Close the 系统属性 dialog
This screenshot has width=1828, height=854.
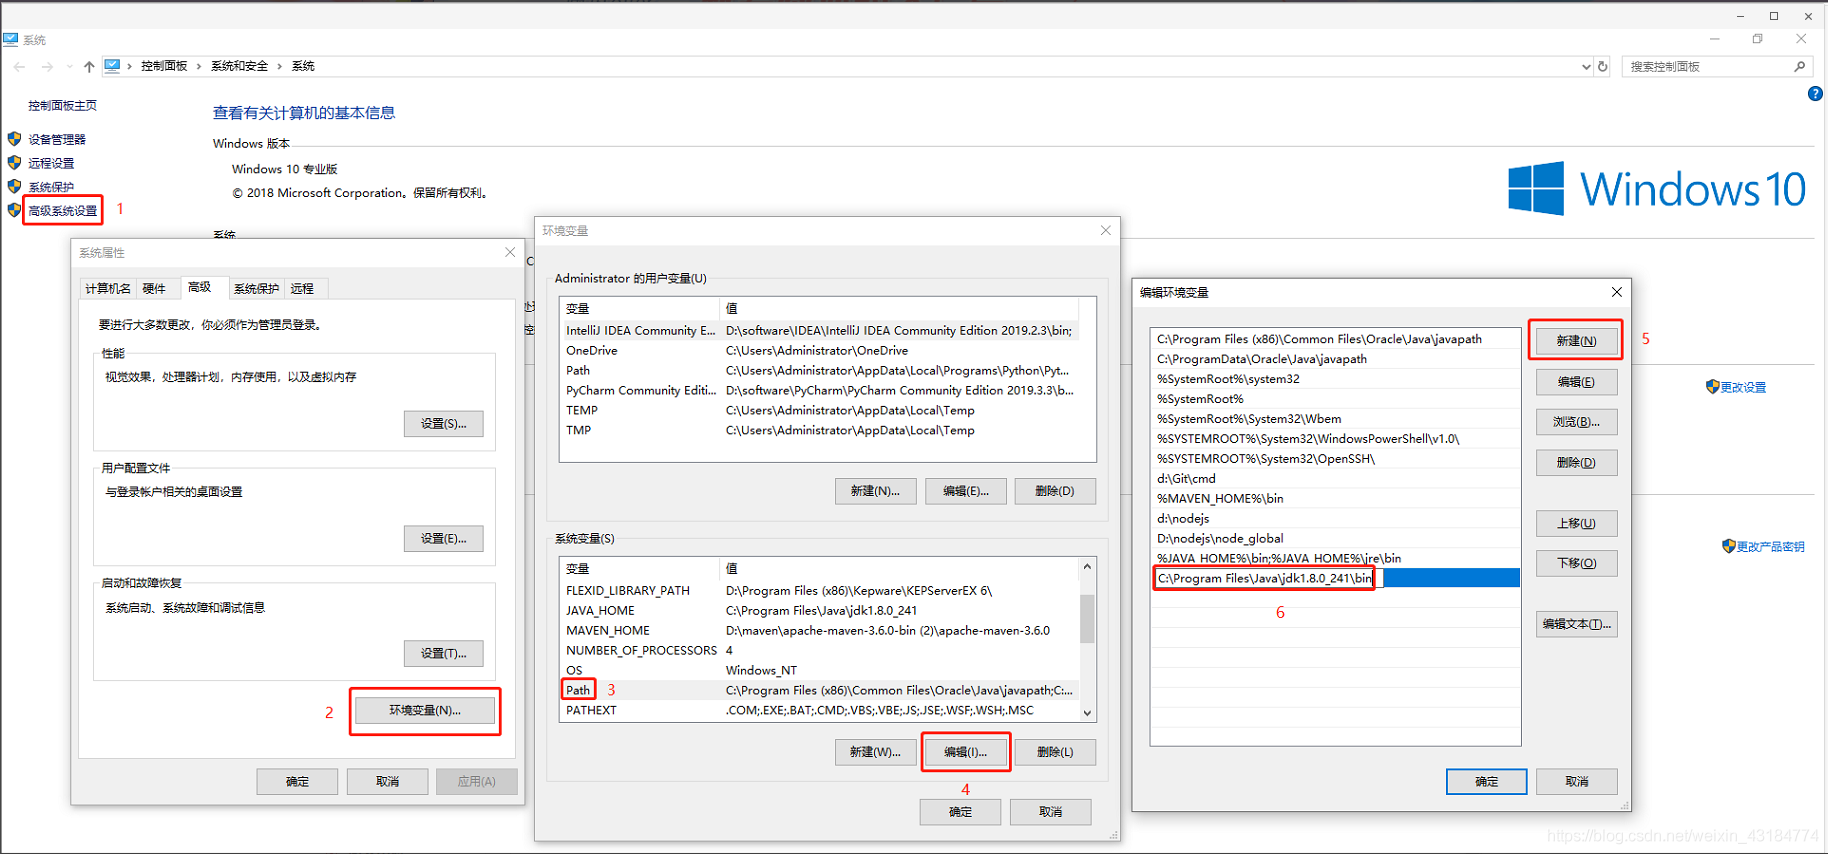click(510, 253)
